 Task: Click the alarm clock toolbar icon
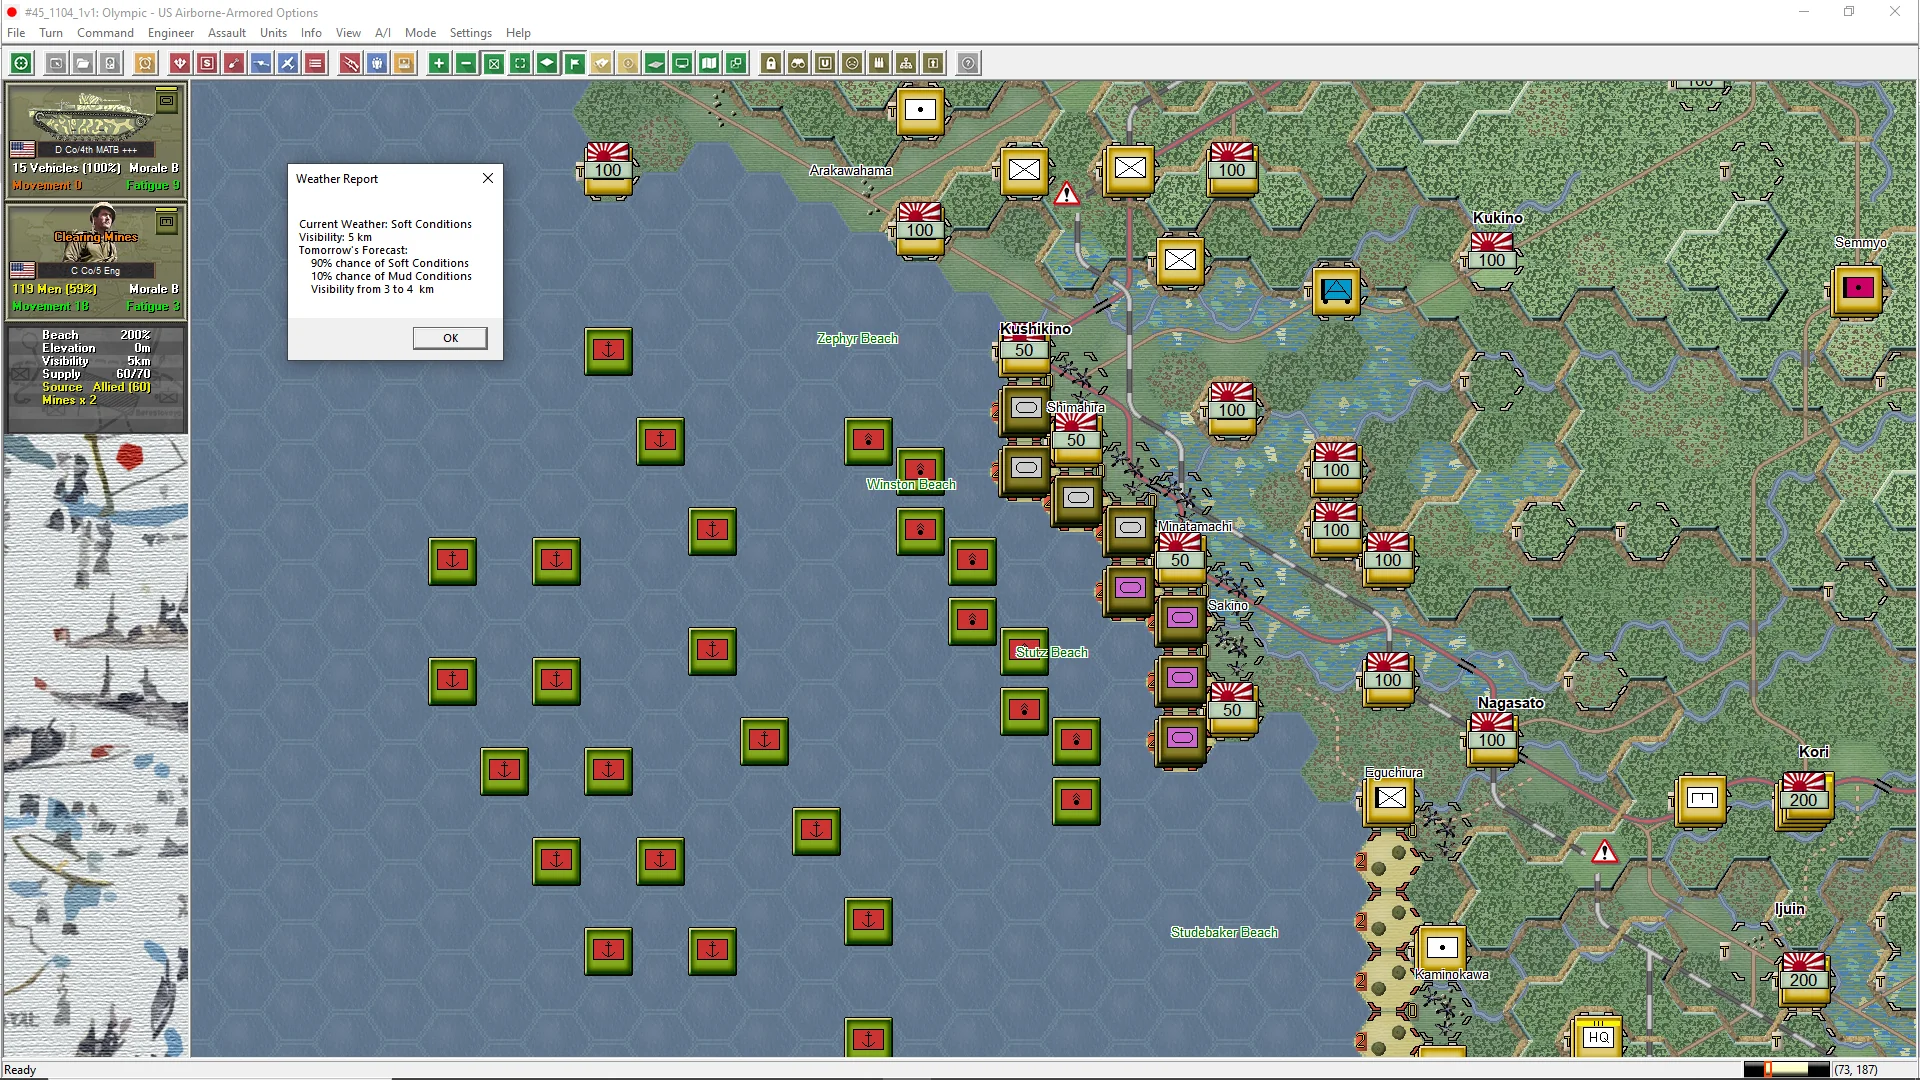click(x=145, y=64)
